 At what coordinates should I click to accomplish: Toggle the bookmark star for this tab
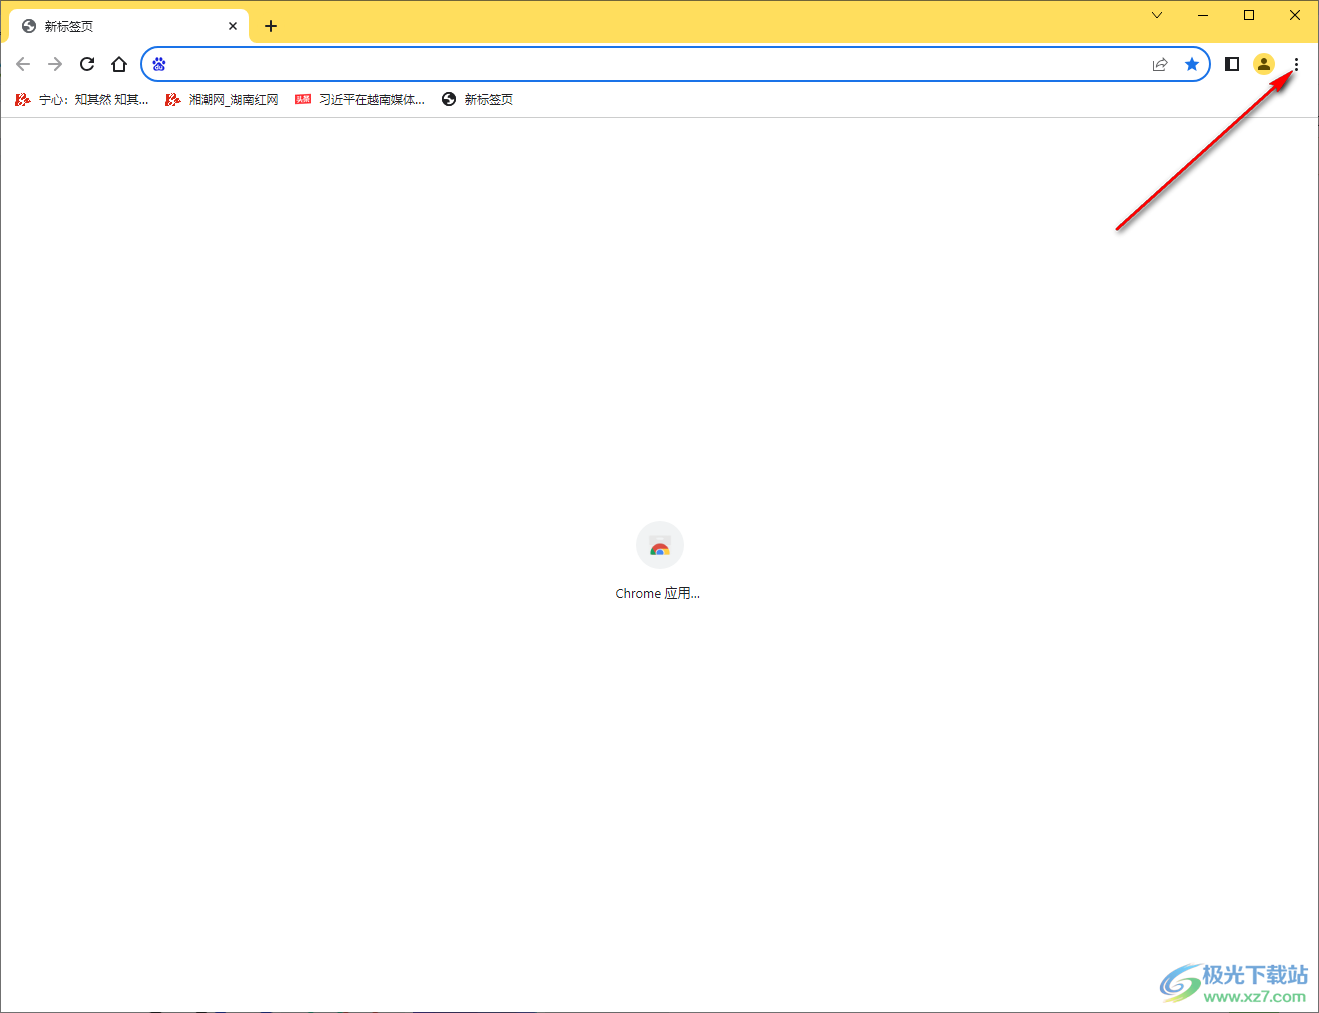point(1192,64)
